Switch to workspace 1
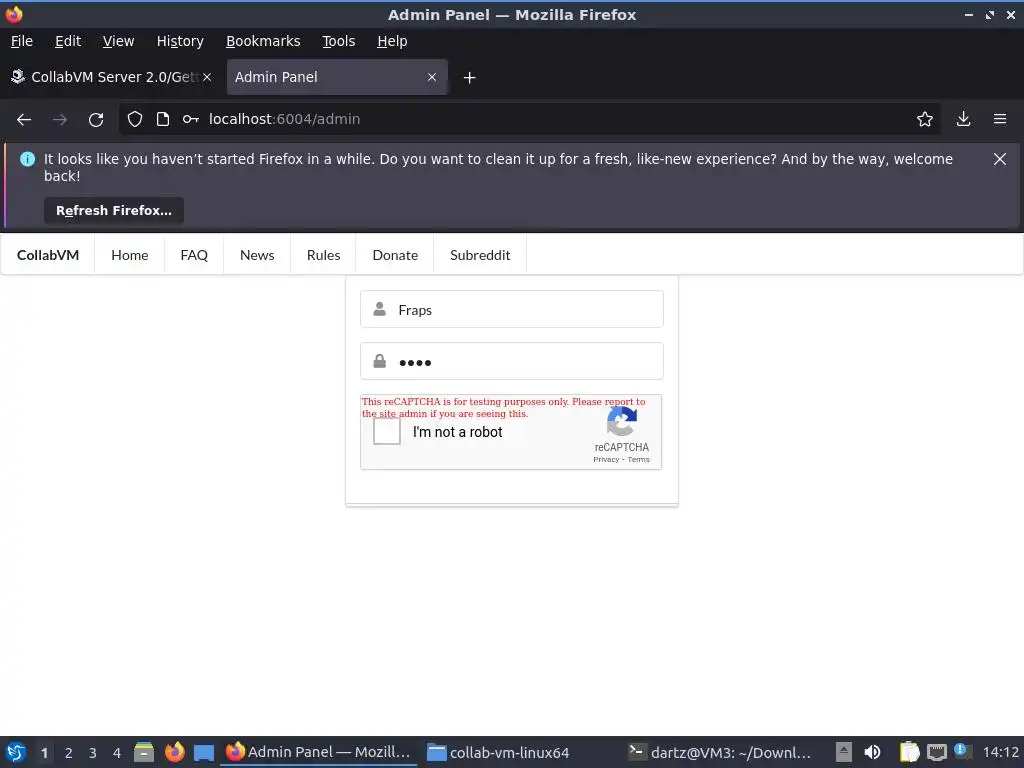The image size is (1024, 768). tap(44, 753)
